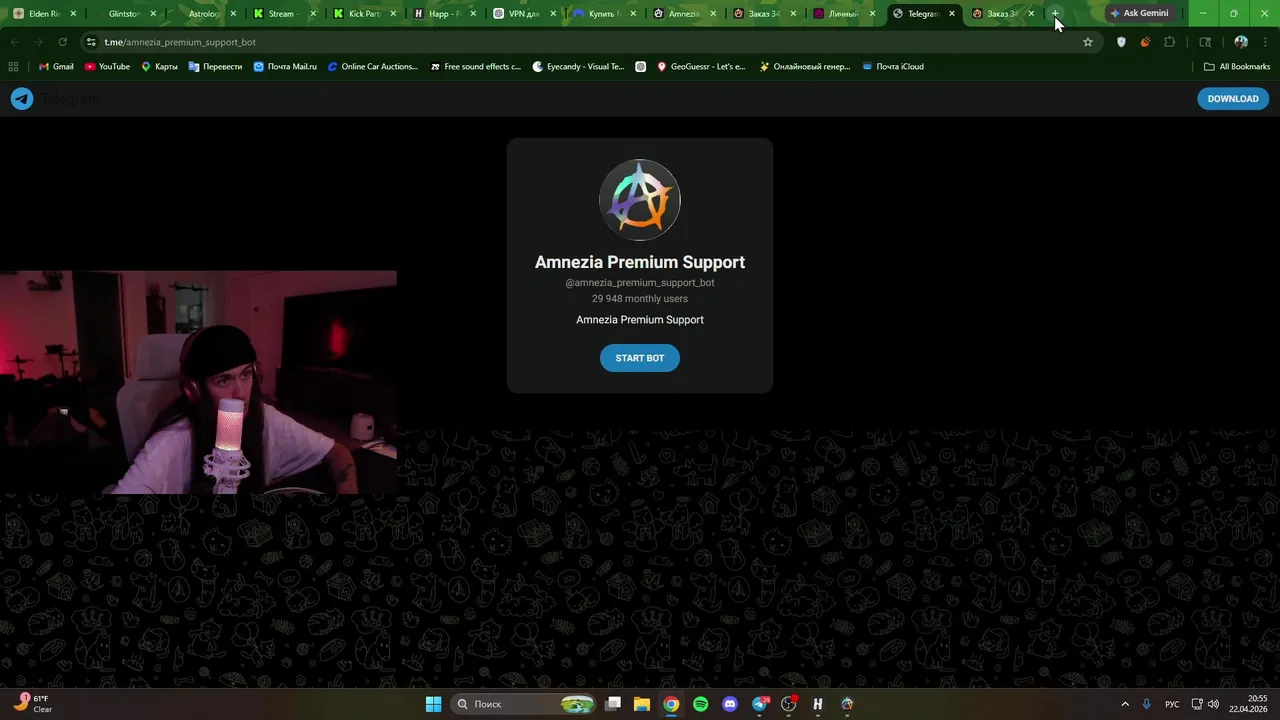Image resolution: width=1280 pixels, height=720 pixels.
Task: Open the All Bookmarks folder
Action: tap(1237, 66)
